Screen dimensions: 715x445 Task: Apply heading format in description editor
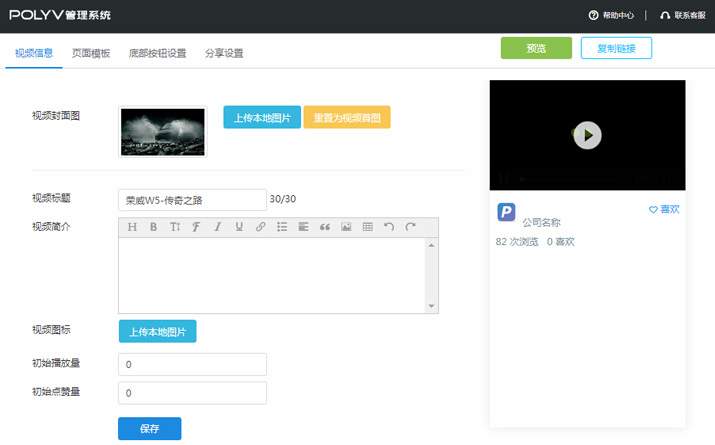click(132, 227)
